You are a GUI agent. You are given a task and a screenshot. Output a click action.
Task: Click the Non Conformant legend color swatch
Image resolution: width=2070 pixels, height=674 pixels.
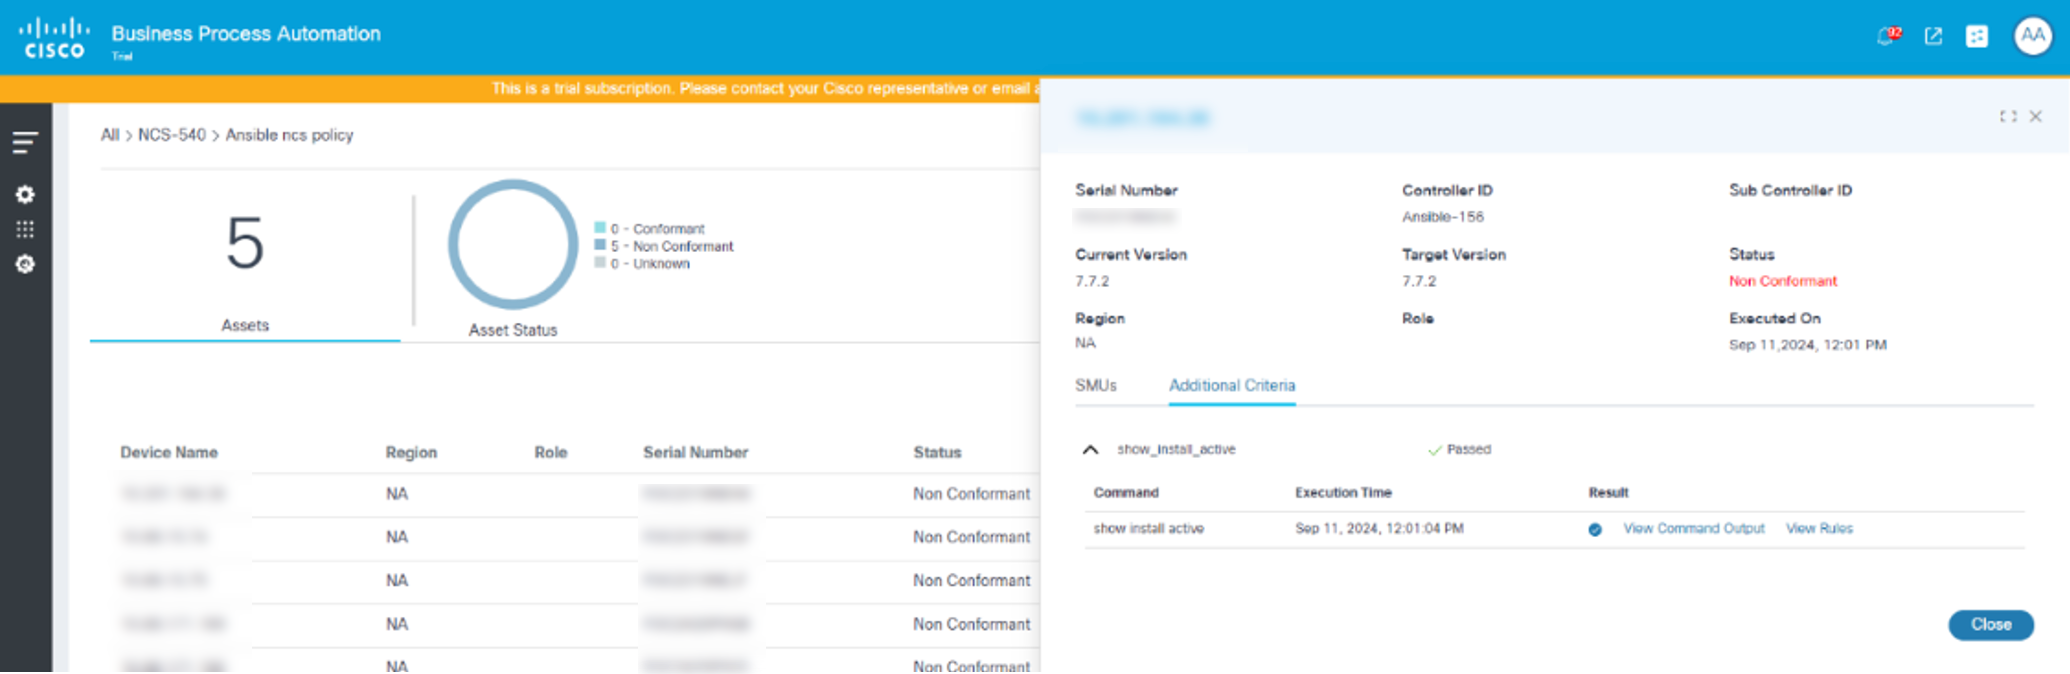(x=600, y=245)
